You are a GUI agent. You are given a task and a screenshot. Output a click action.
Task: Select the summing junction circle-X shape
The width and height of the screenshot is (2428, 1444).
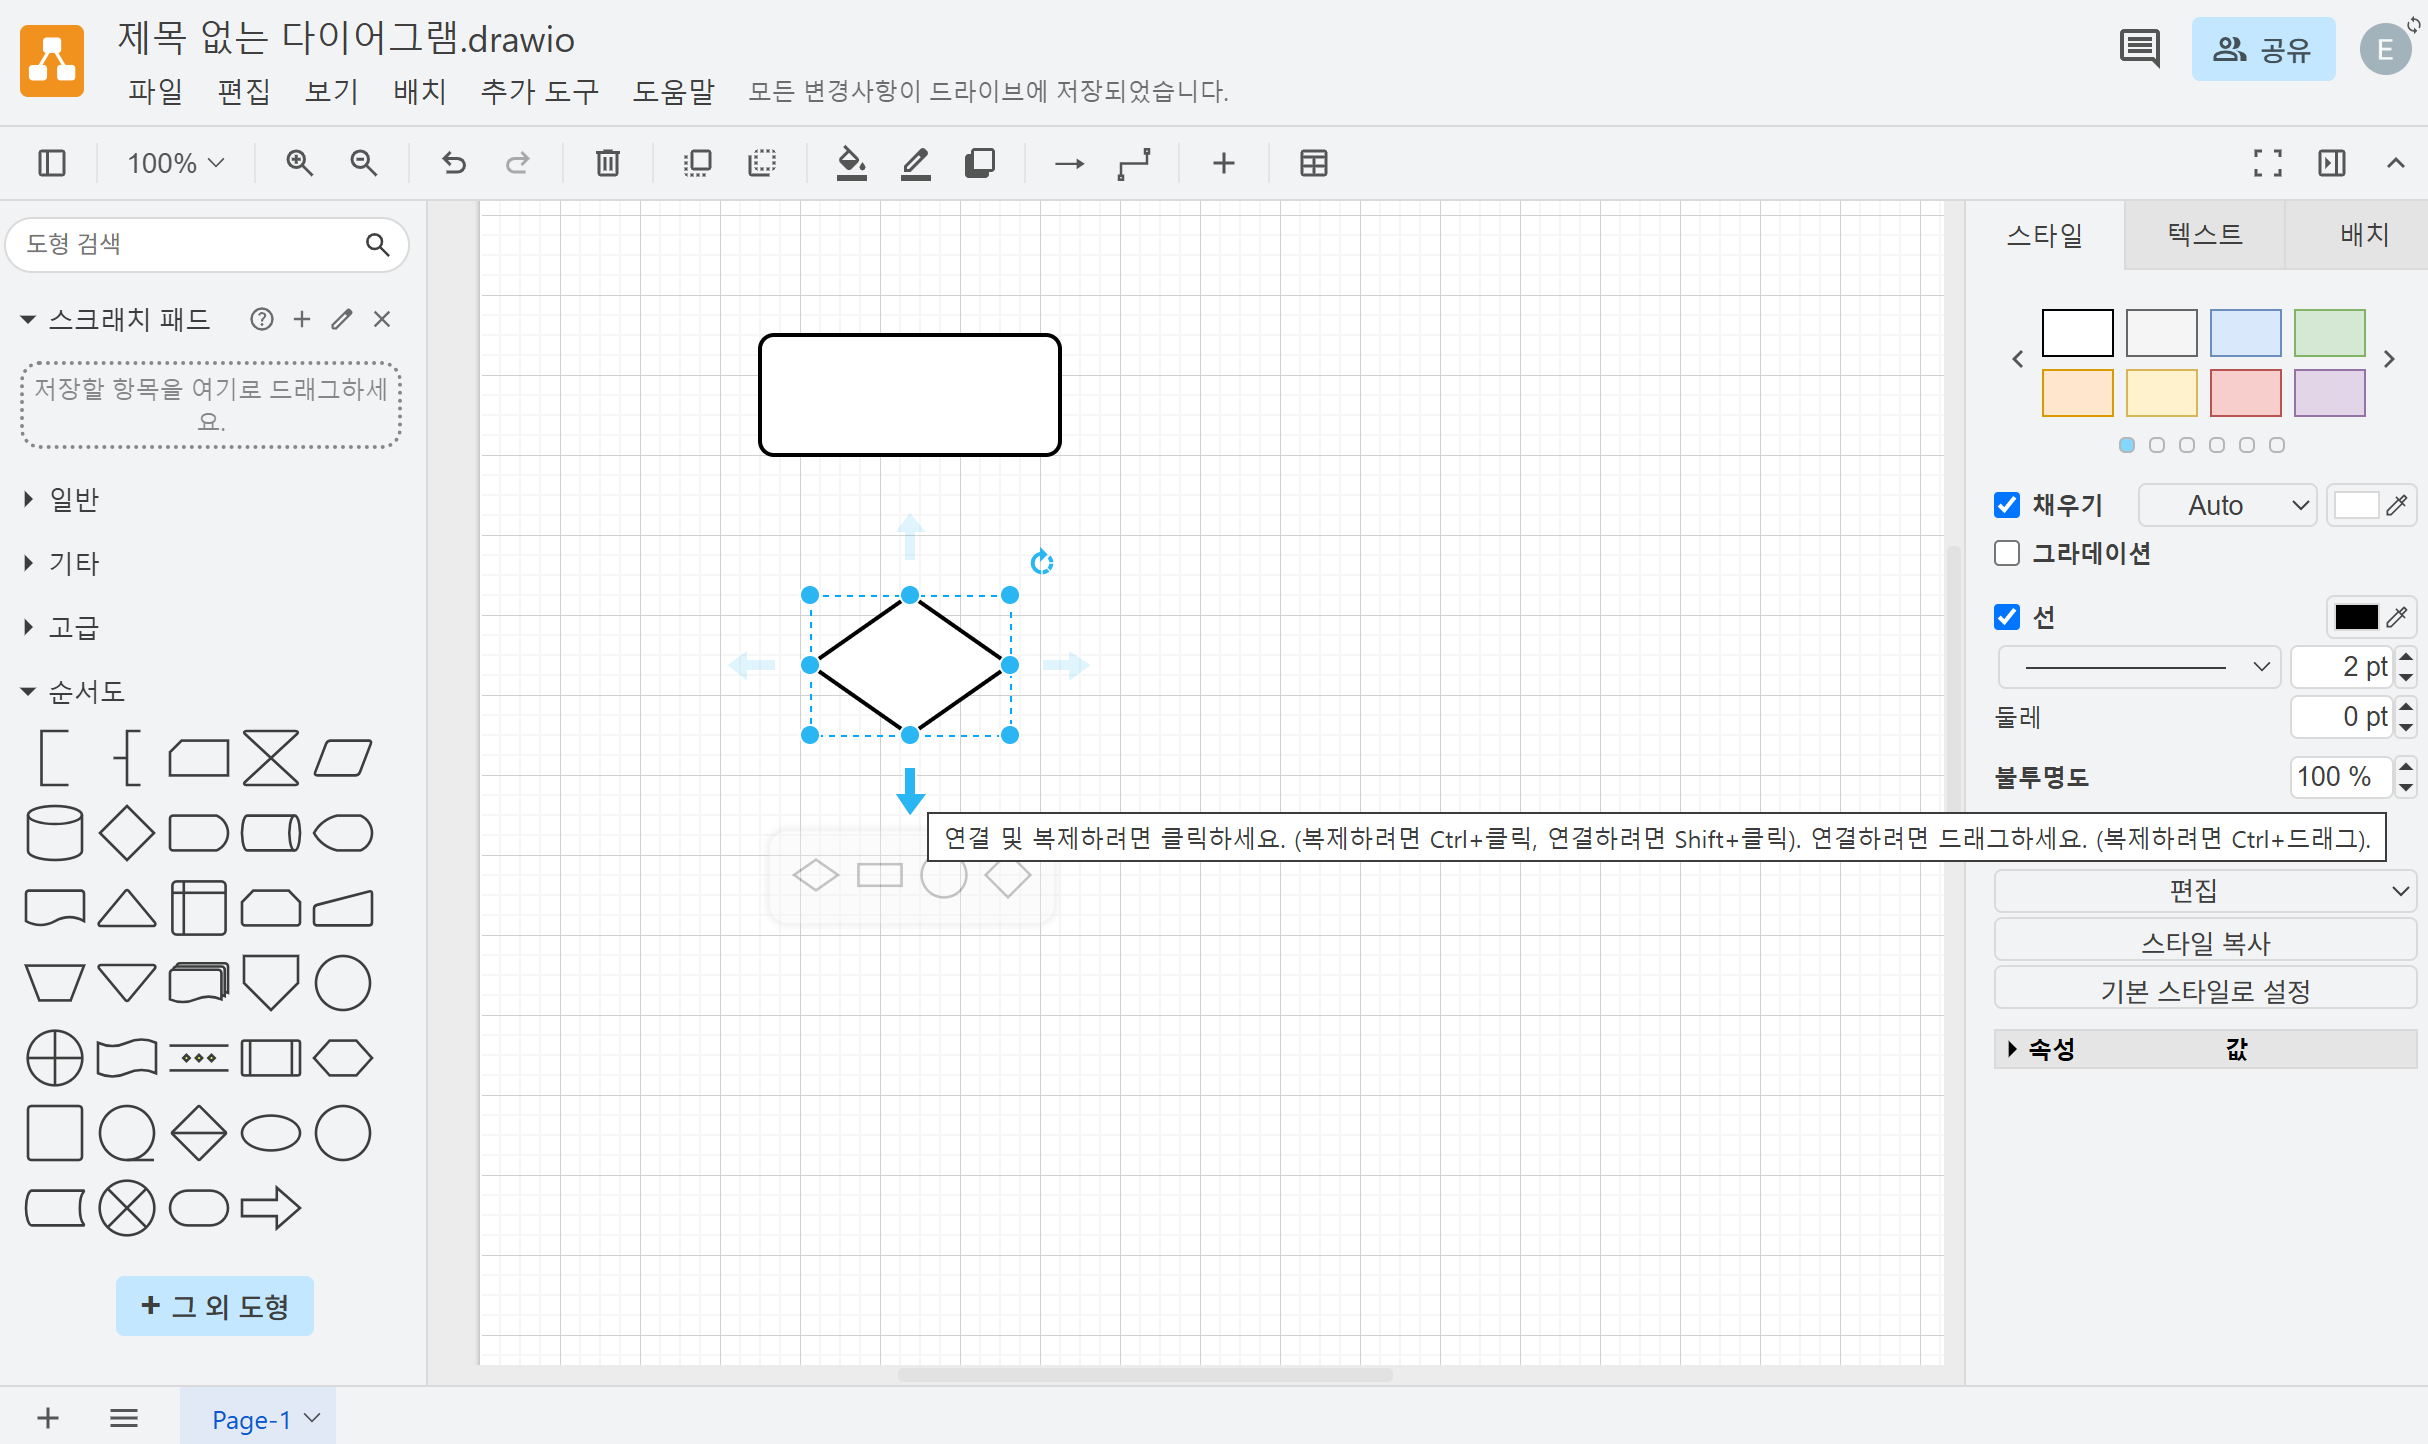tap(127, 1208)
